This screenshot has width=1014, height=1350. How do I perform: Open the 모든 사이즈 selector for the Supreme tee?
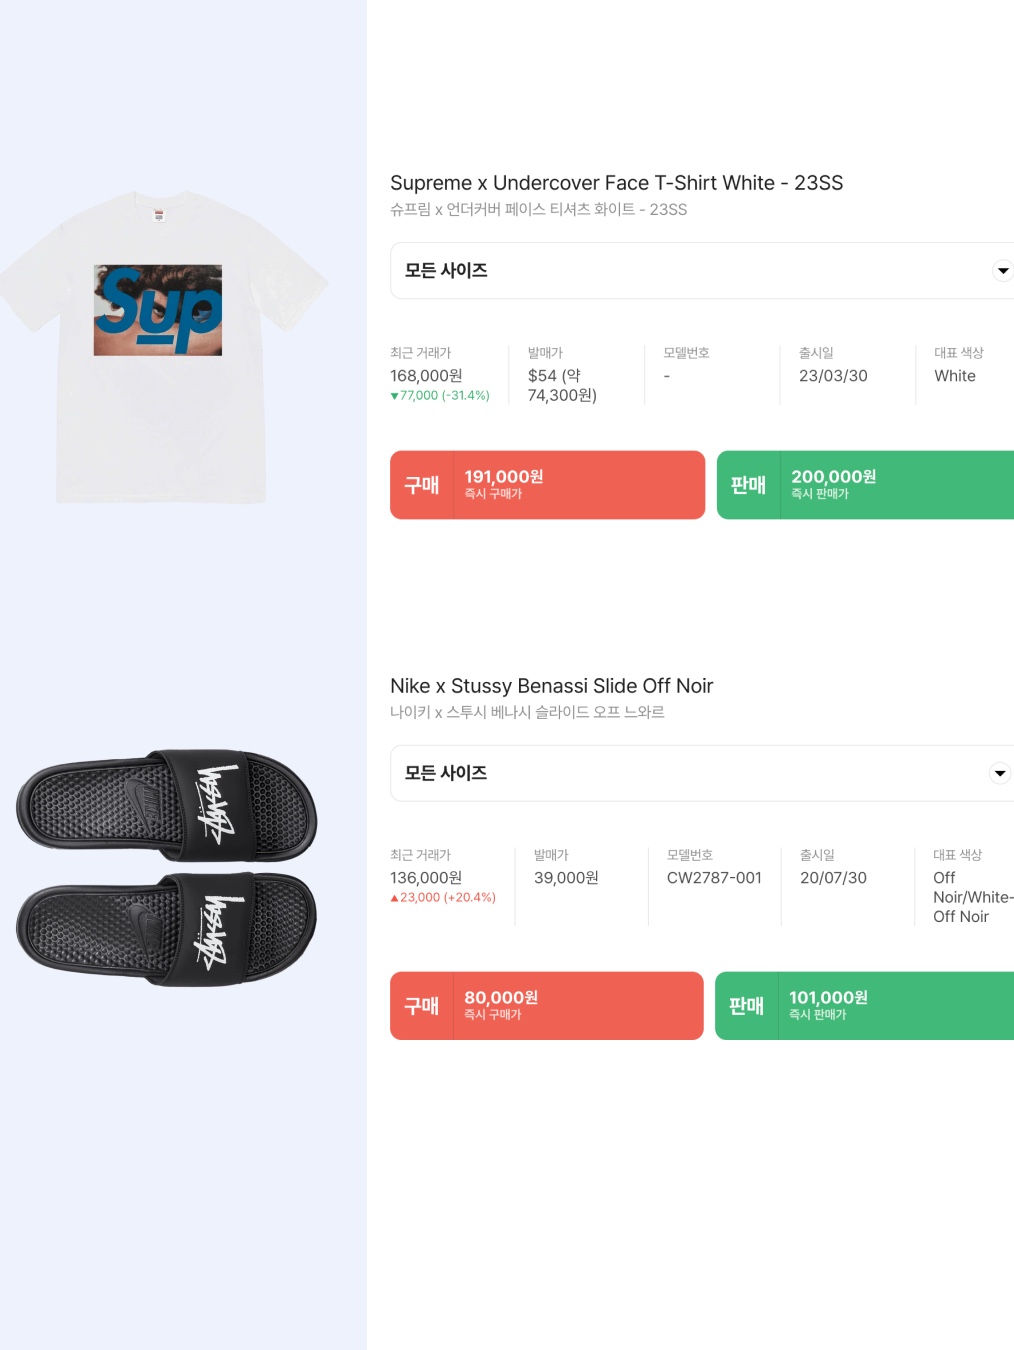702,271
